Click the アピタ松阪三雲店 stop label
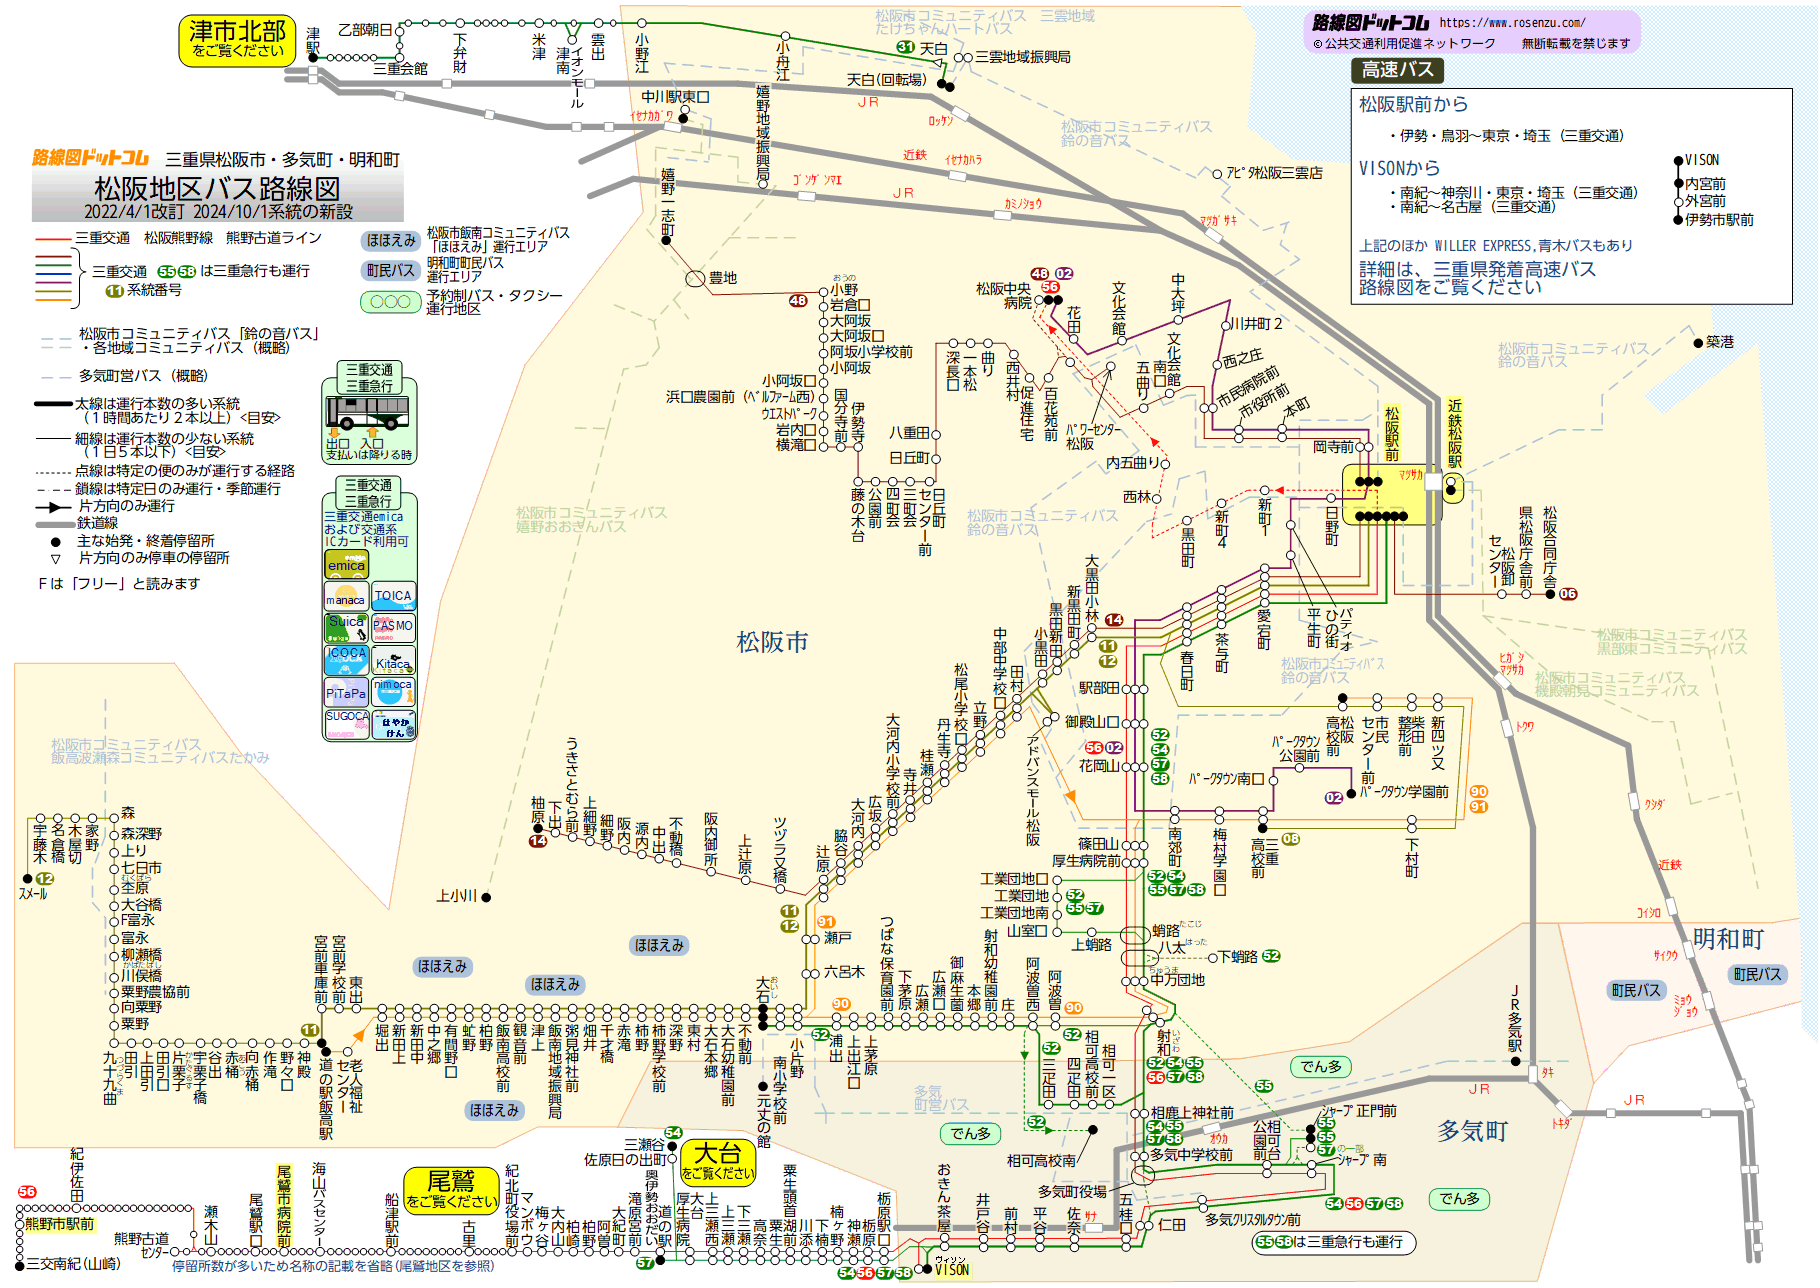Screen dimensions: 1820x1288 click(x=1274, y=173)
